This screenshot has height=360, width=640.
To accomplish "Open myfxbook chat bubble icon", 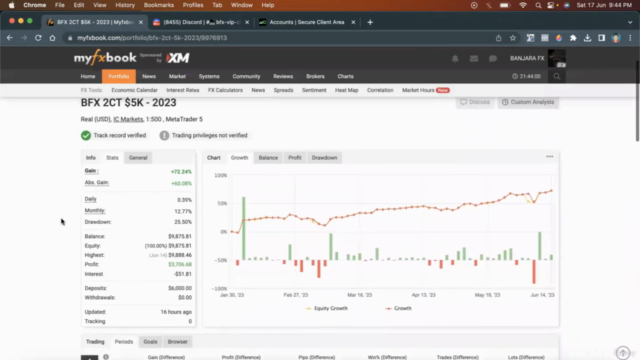I will [493, 58].
